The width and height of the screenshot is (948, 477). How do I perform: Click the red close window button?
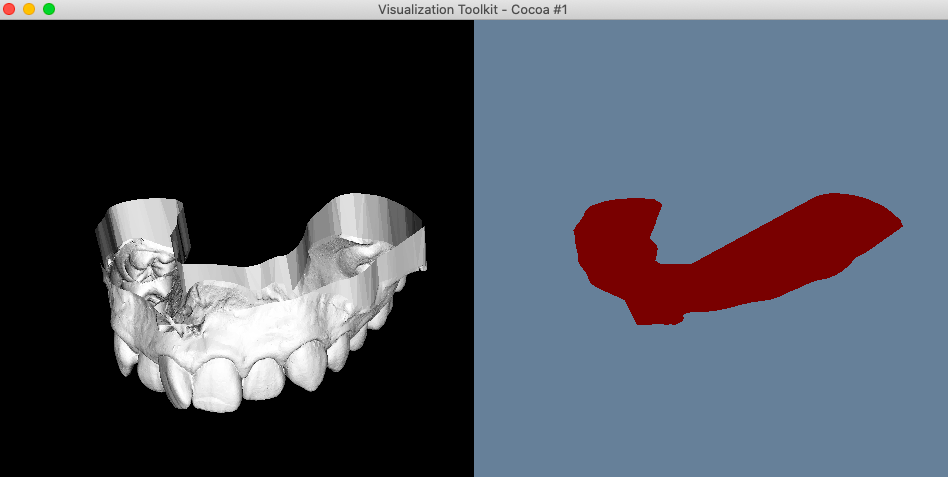[x=9, y=9]
